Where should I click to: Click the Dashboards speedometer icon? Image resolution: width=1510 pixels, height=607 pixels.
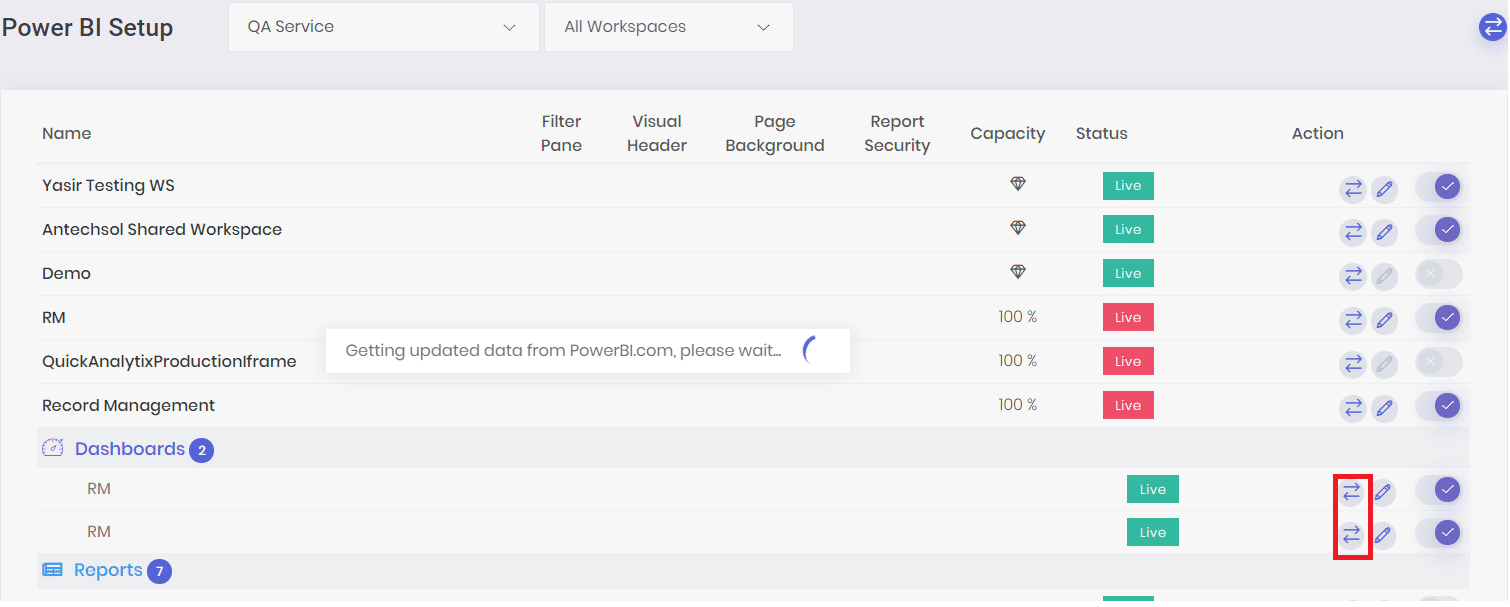51,448
